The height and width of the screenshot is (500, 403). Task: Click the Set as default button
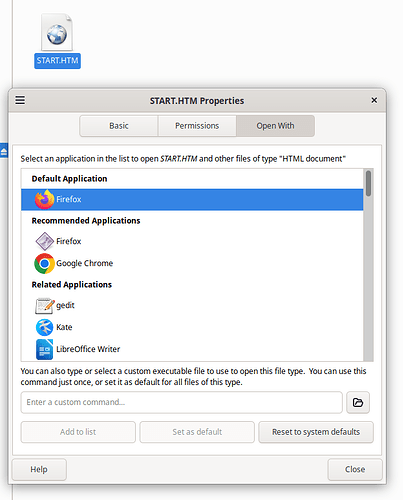pos(197,432)
